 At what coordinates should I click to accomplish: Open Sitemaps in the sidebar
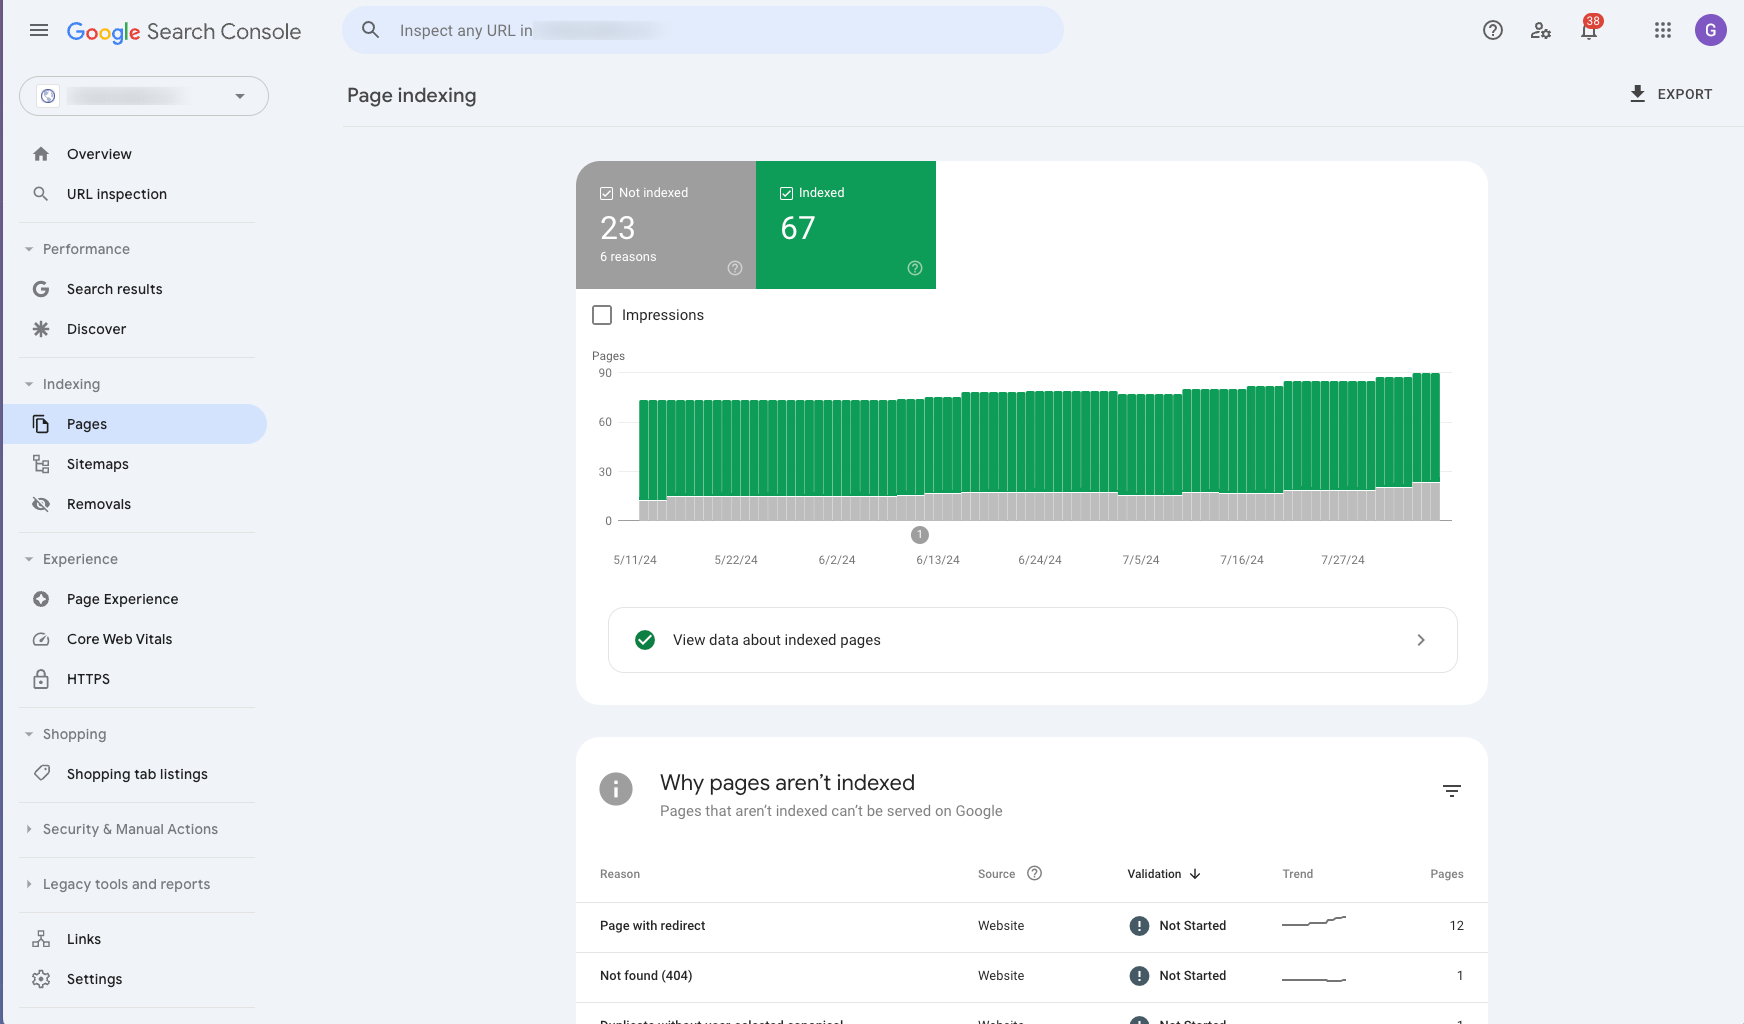click(x=97, y=464)
